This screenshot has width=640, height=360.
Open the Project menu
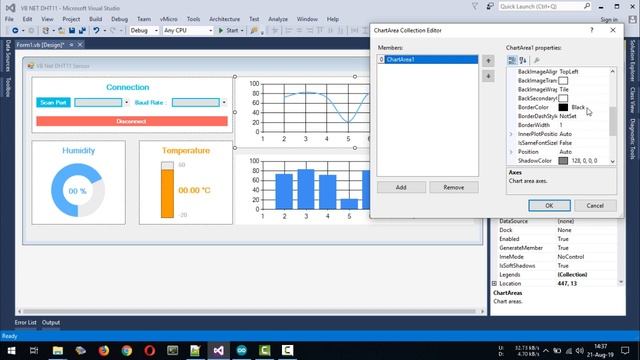point(71,19)
